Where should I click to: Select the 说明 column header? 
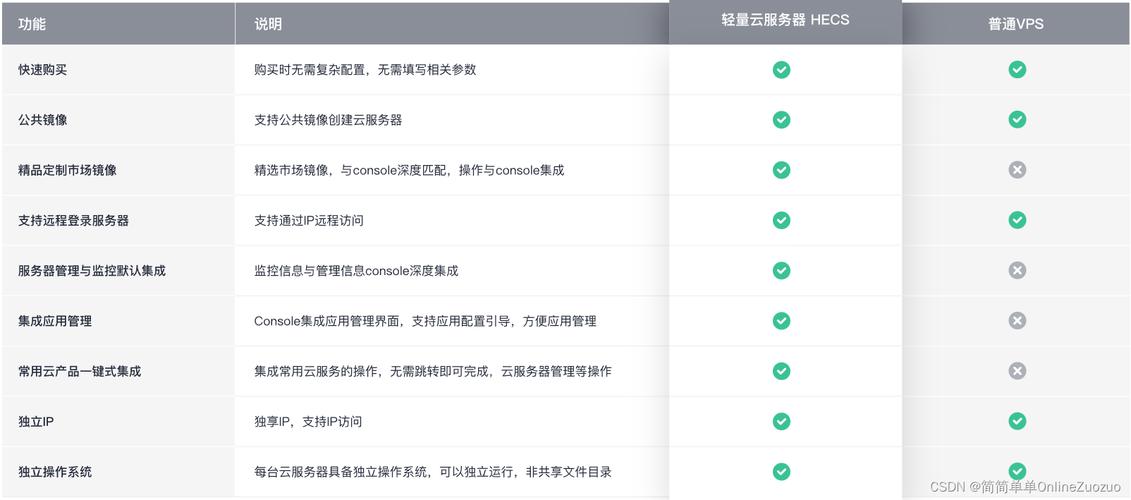click(452, 24)
